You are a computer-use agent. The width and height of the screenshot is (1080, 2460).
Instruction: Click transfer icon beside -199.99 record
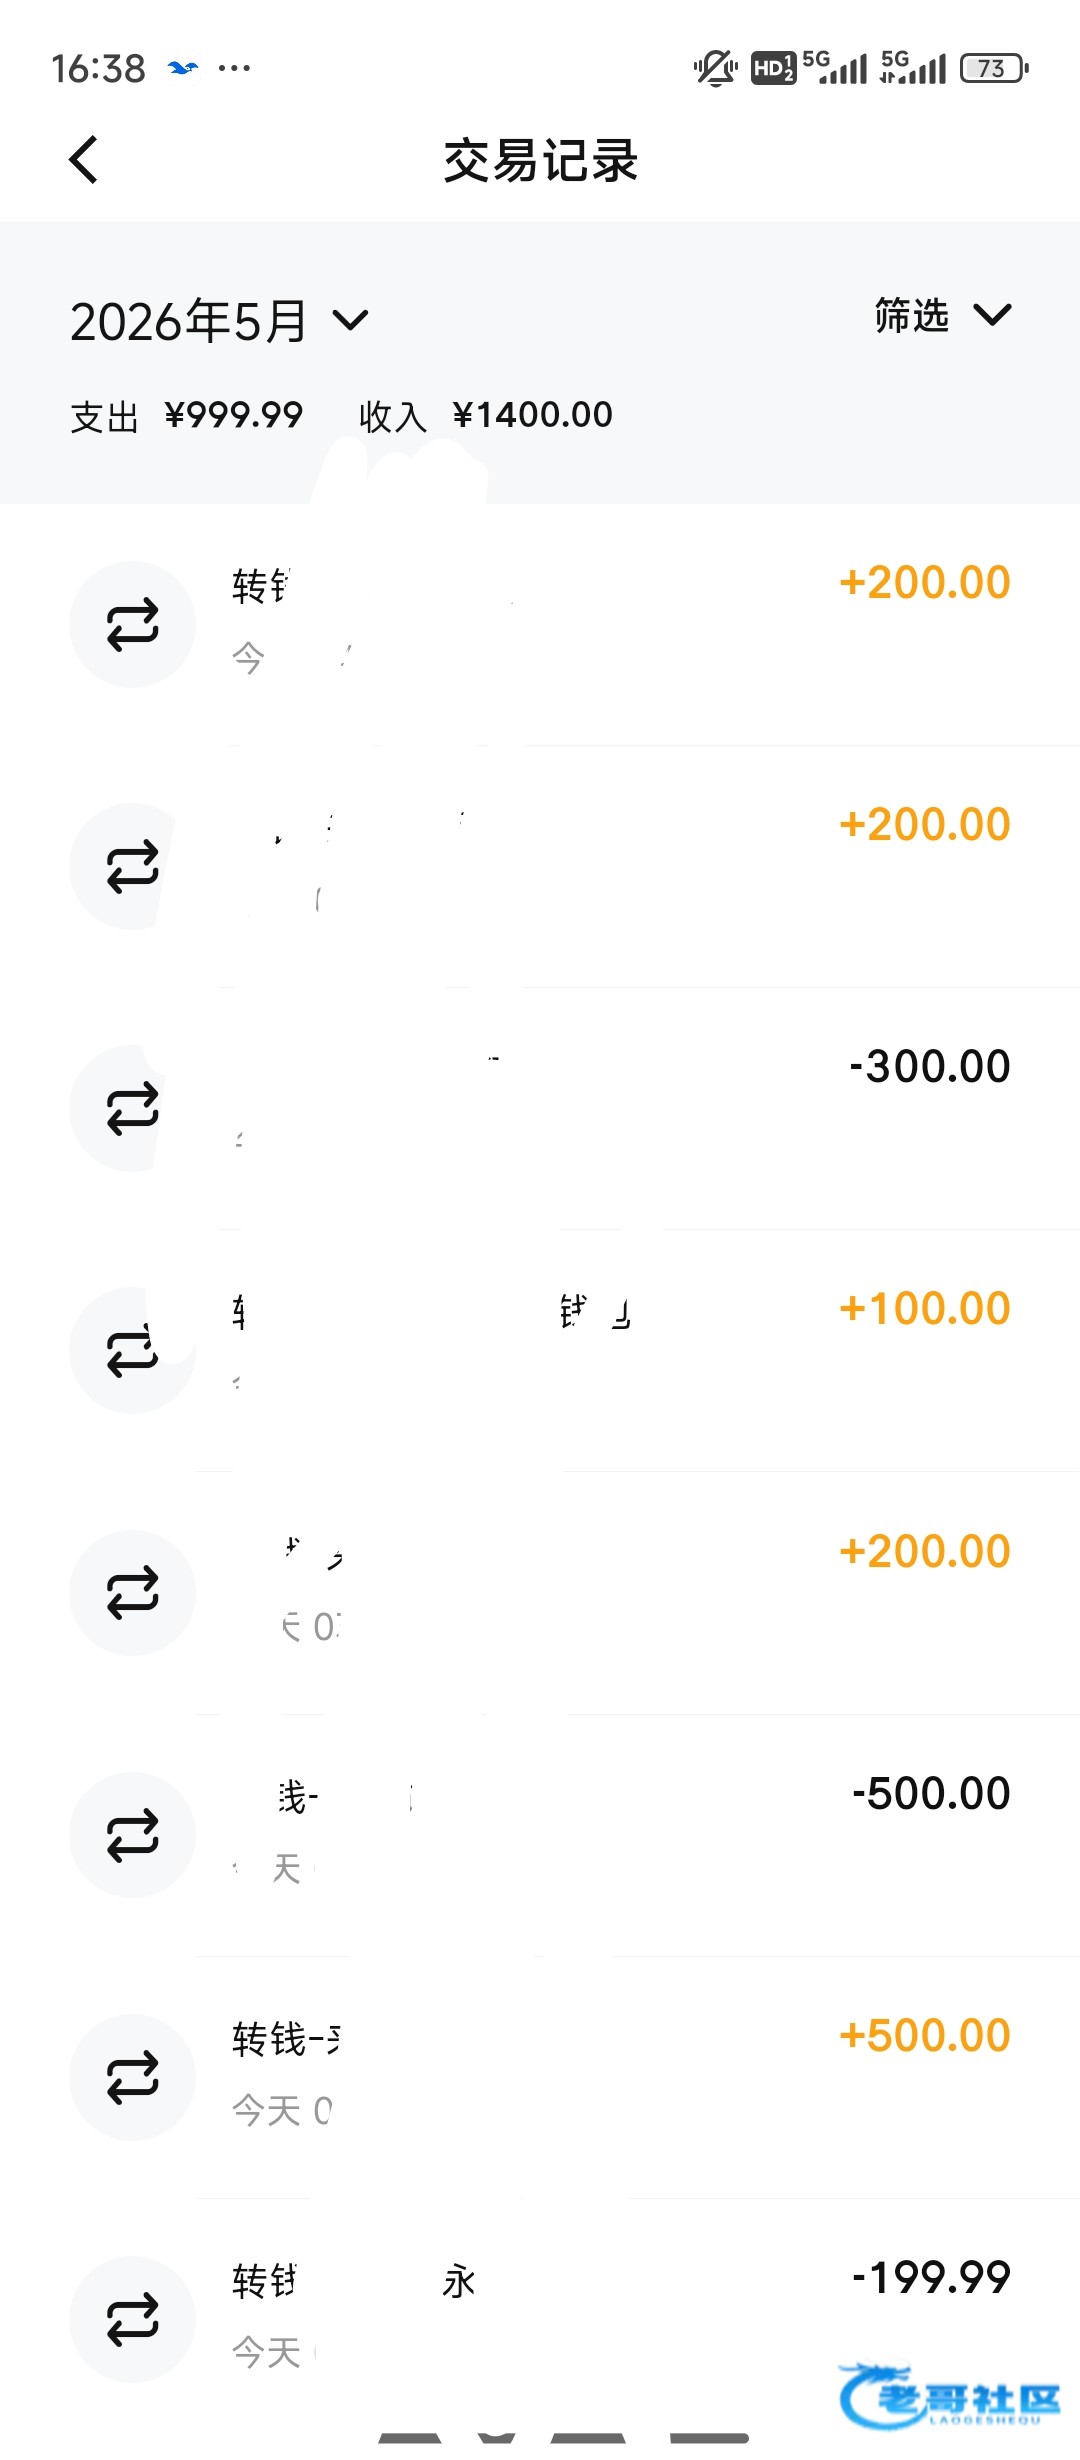(x=132, y=2319)
